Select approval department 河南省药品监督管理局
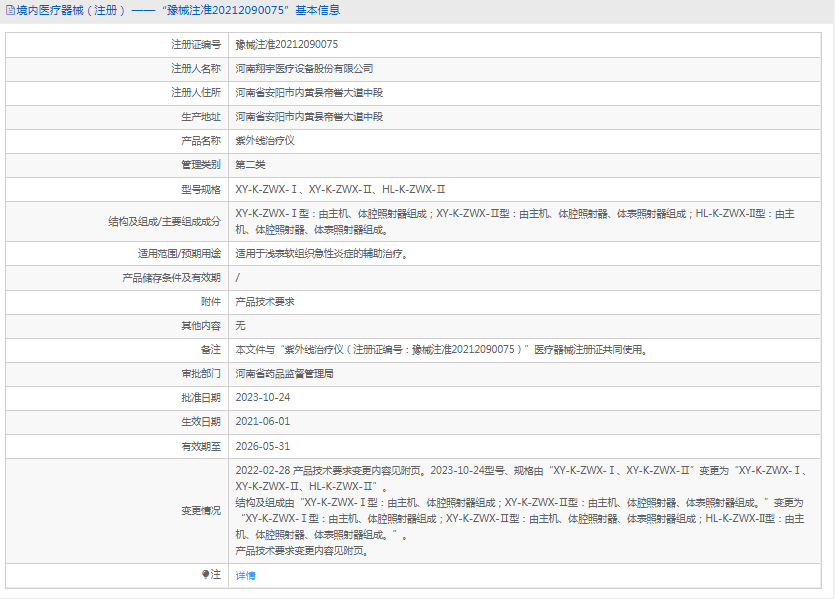 pos(284,374)
